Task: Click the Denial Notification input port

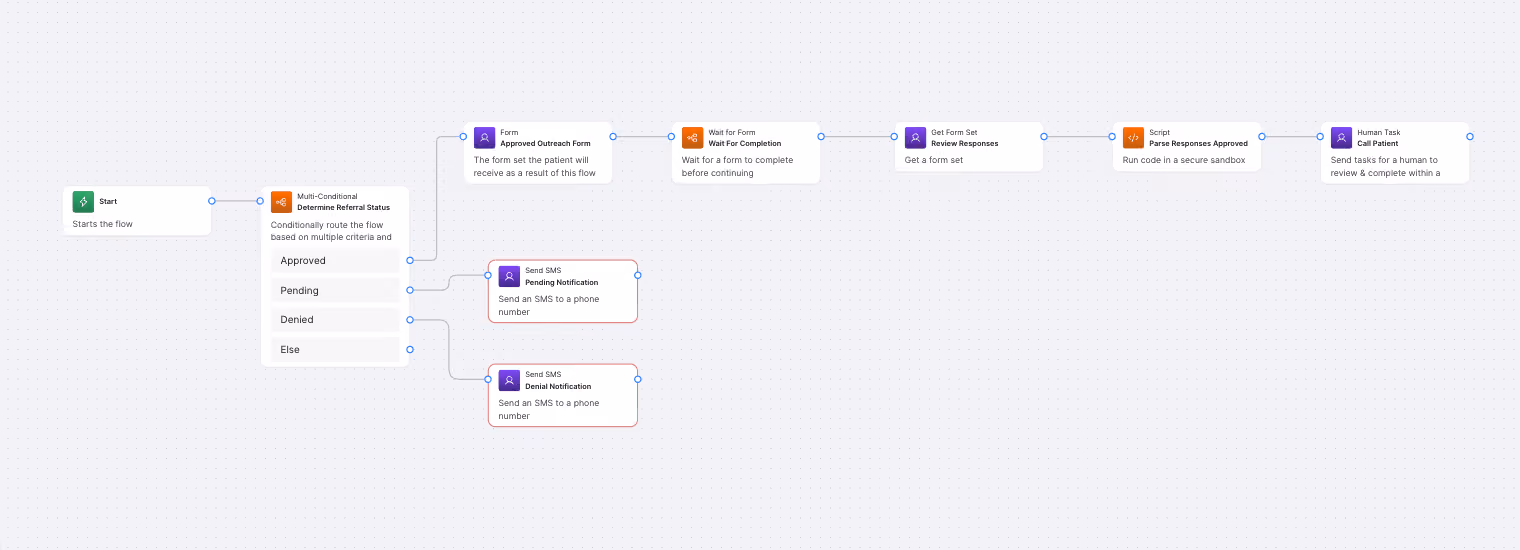Action: (488, 379)
